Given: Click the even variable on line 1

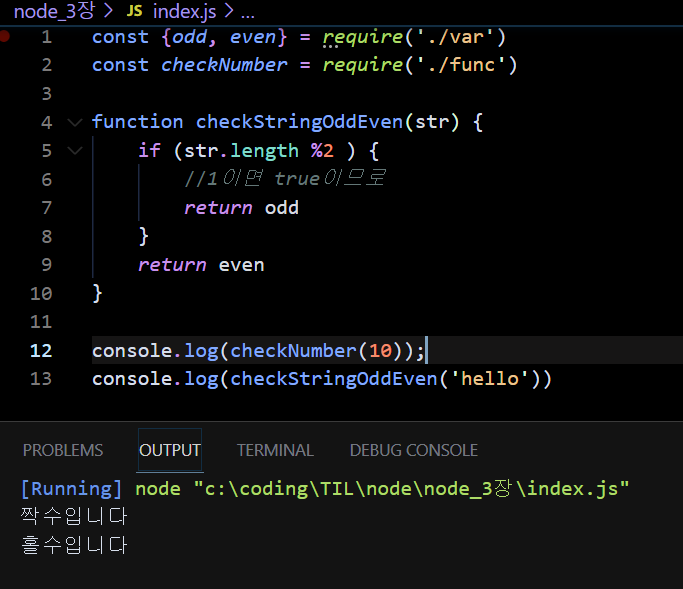Looking at the screenshot, I should 253,37.
